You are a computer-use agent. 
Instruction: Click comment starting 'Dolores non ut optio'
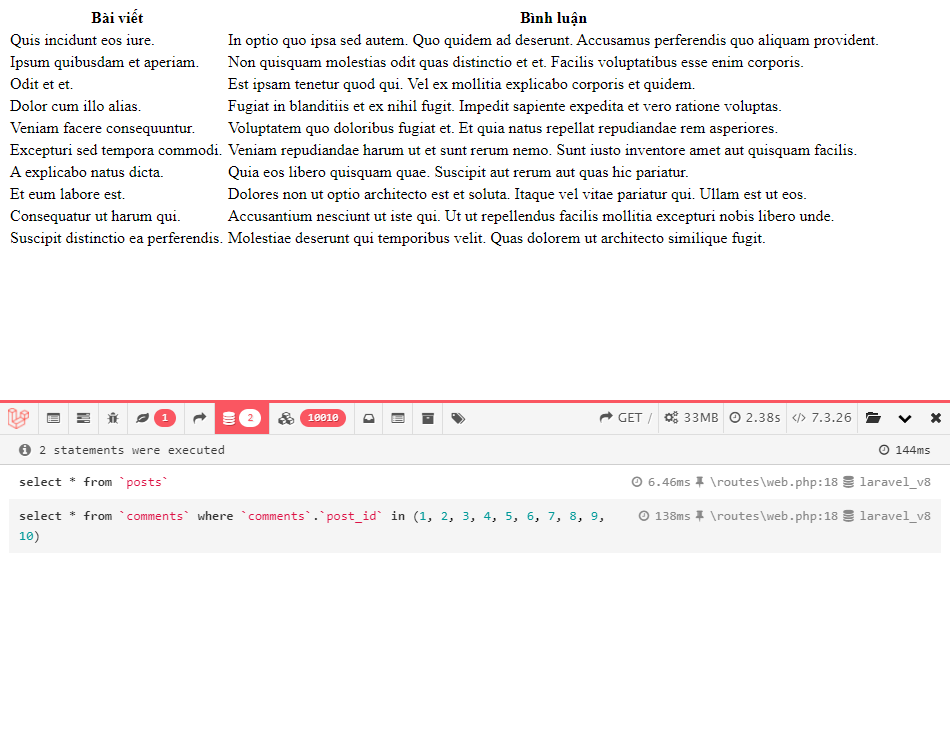pyautogui.click(x=517, y=194)
